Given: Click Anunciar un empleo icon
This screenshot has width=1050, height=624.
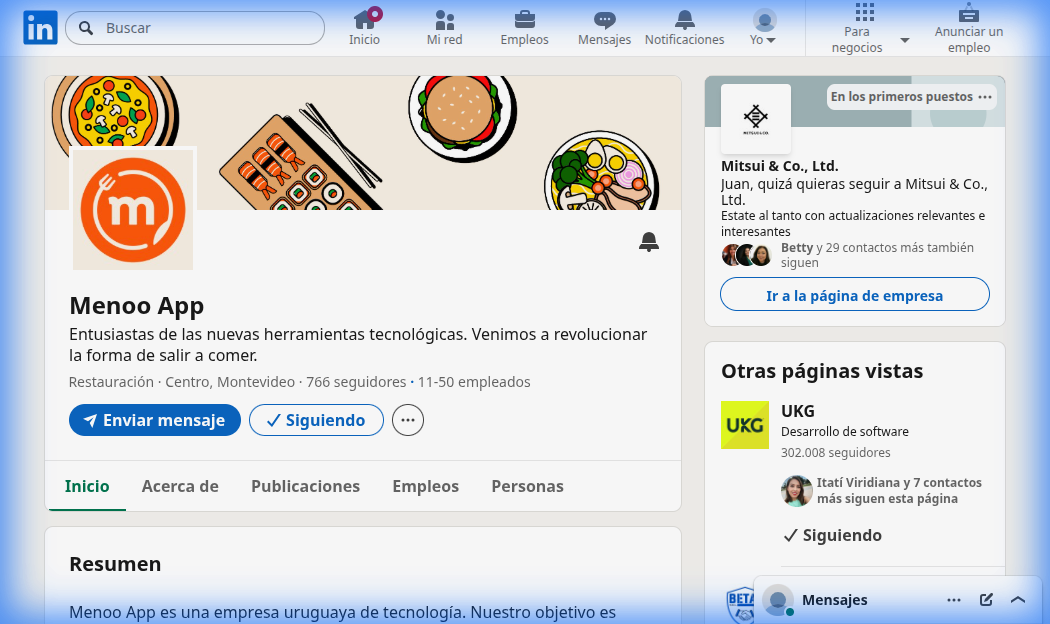Looking at the screenshot, I should click(969, 13).
